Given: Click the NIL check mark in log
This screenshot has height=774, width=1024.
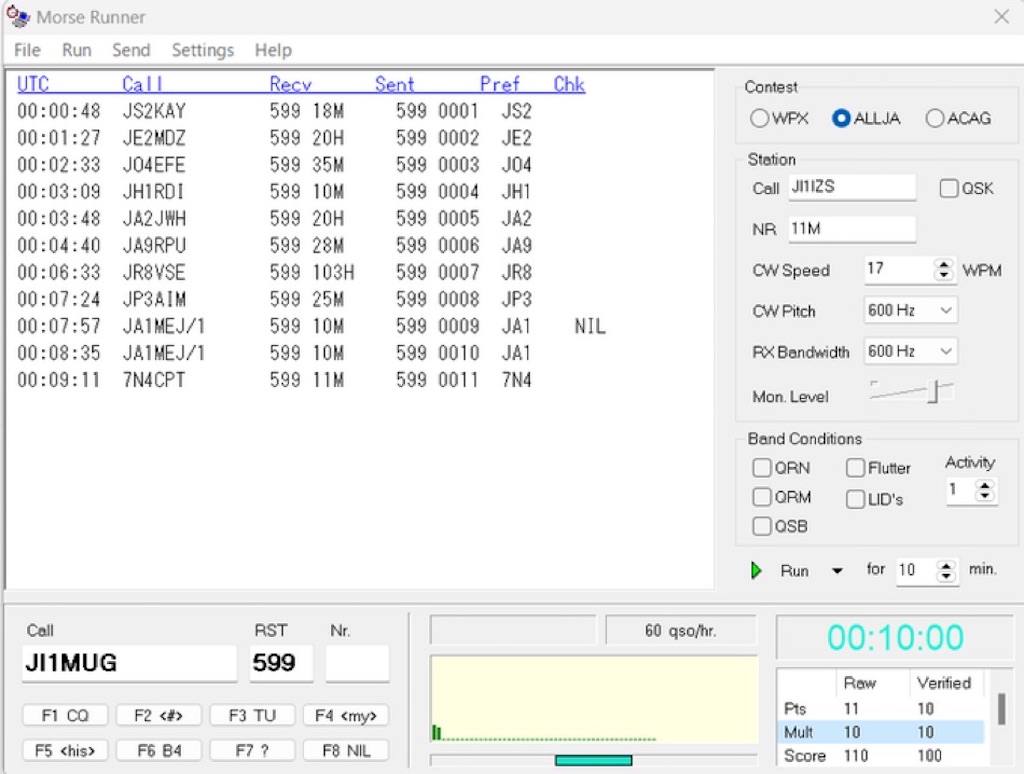Looking at the screenshot, I should (x=590, y=326).
